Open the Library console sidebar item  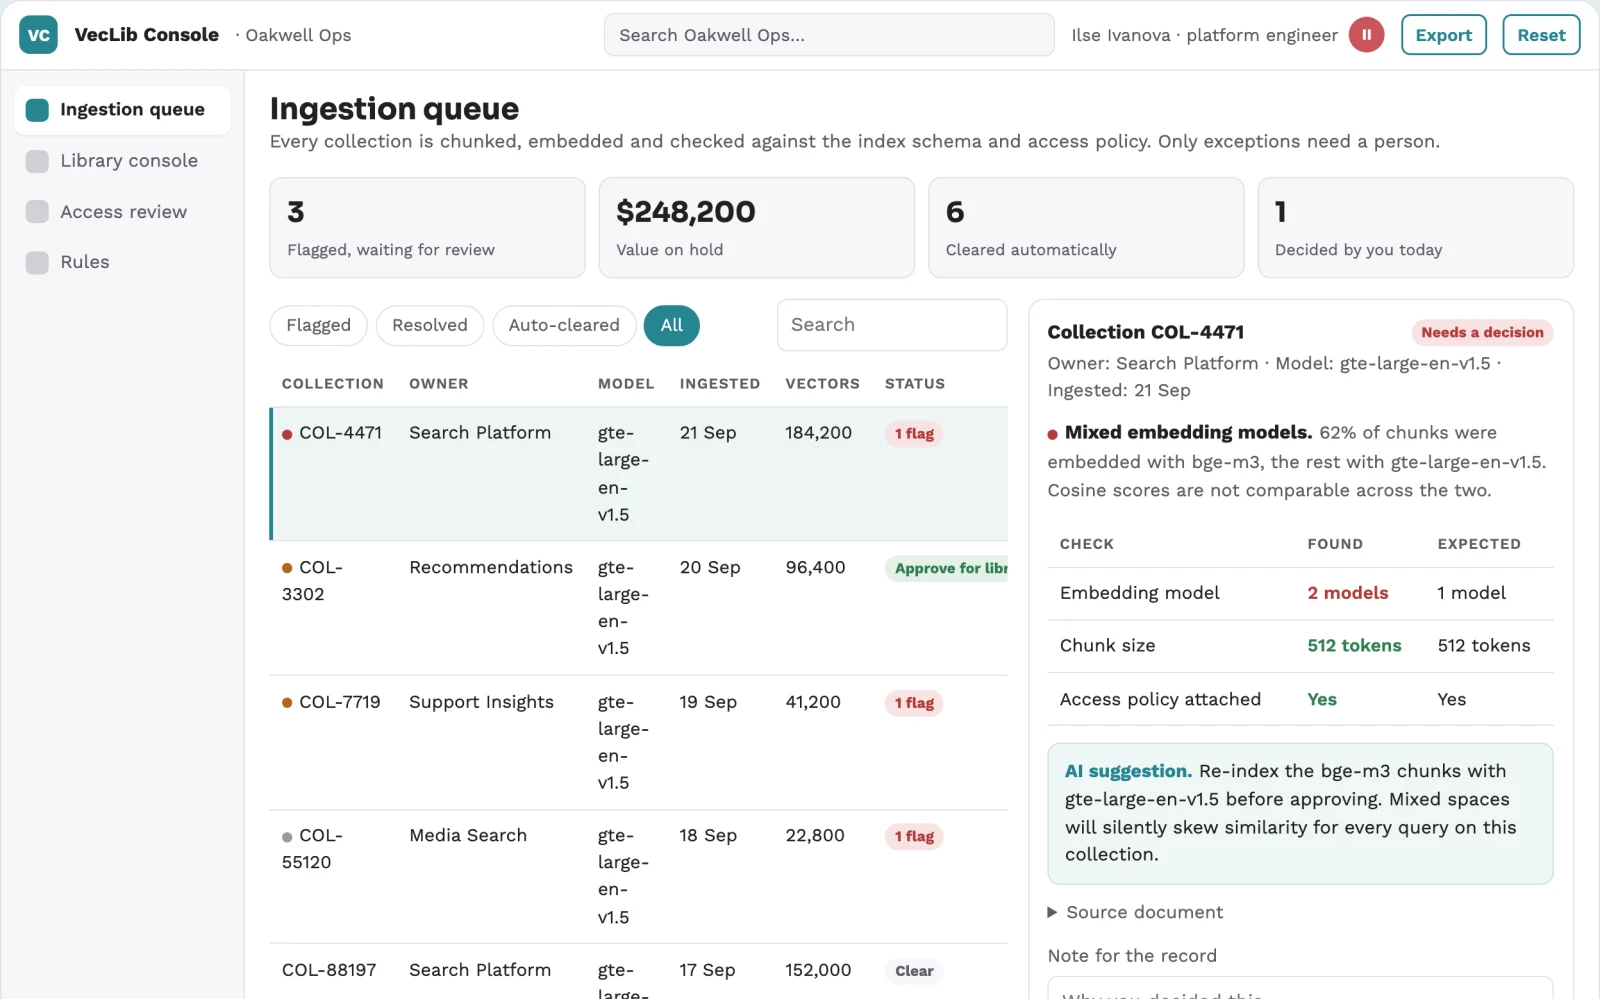[x=122, y=161]
